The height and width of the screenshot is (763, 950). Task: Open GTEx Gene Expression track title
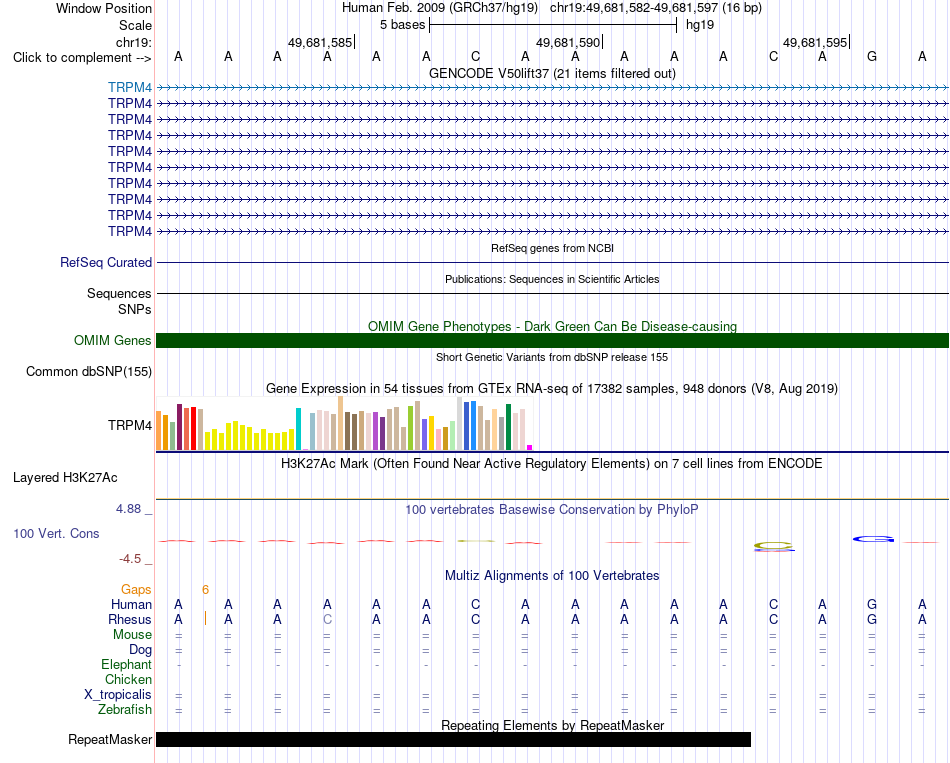(x=552, y=388)
